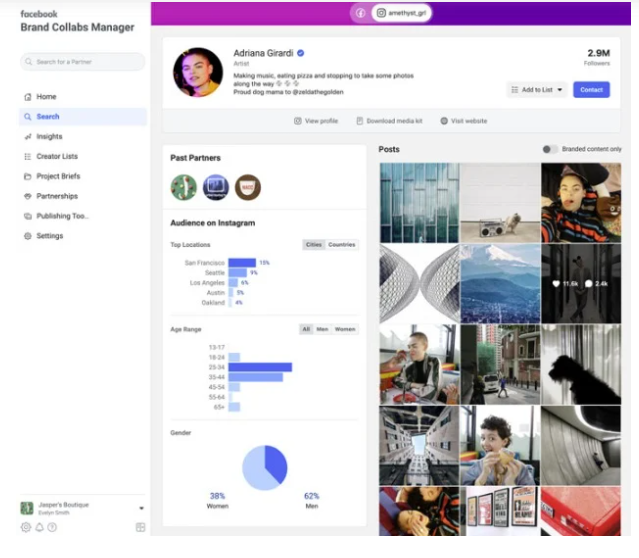This screenshot has width=639, height=558.
Task: Click the blue verified badge next to Adriana Girardi
Action: (301, 53)
